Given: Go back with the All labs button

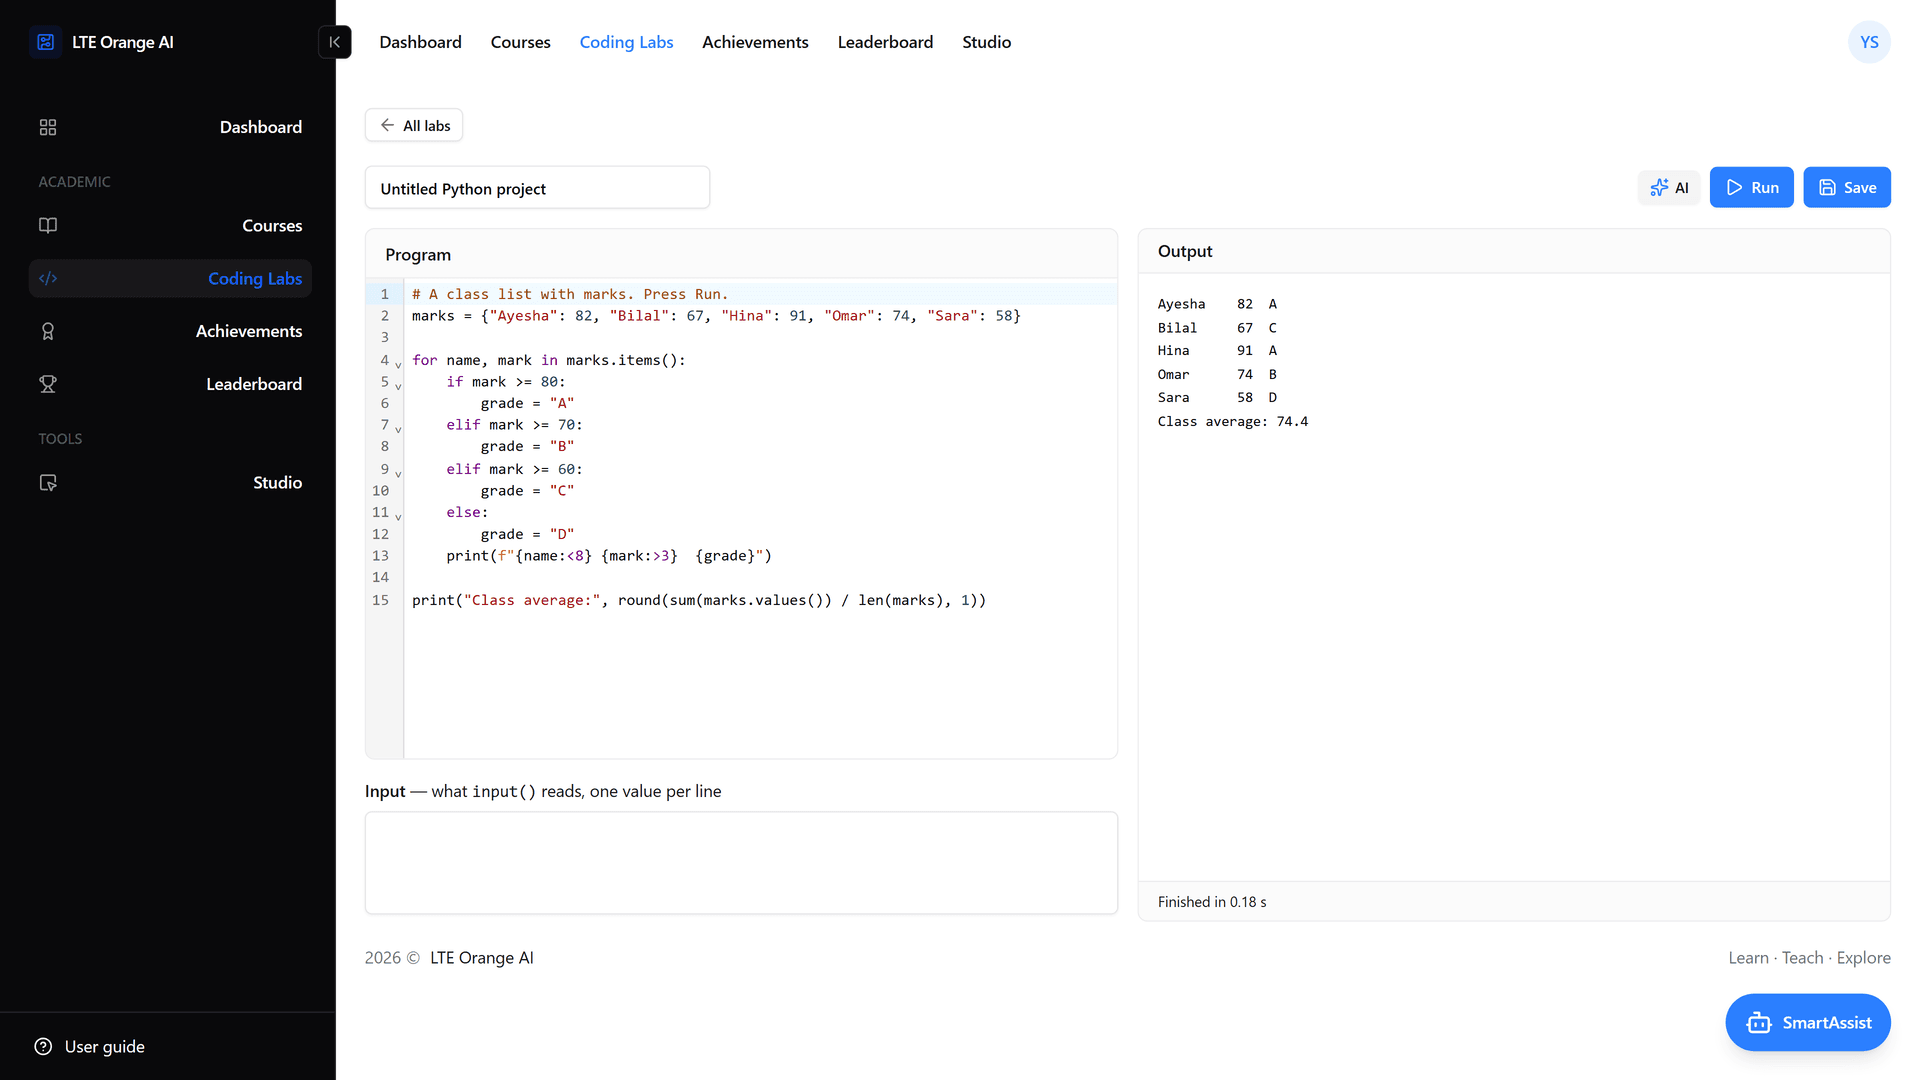Looking at the screenshot, I should 414,125.
